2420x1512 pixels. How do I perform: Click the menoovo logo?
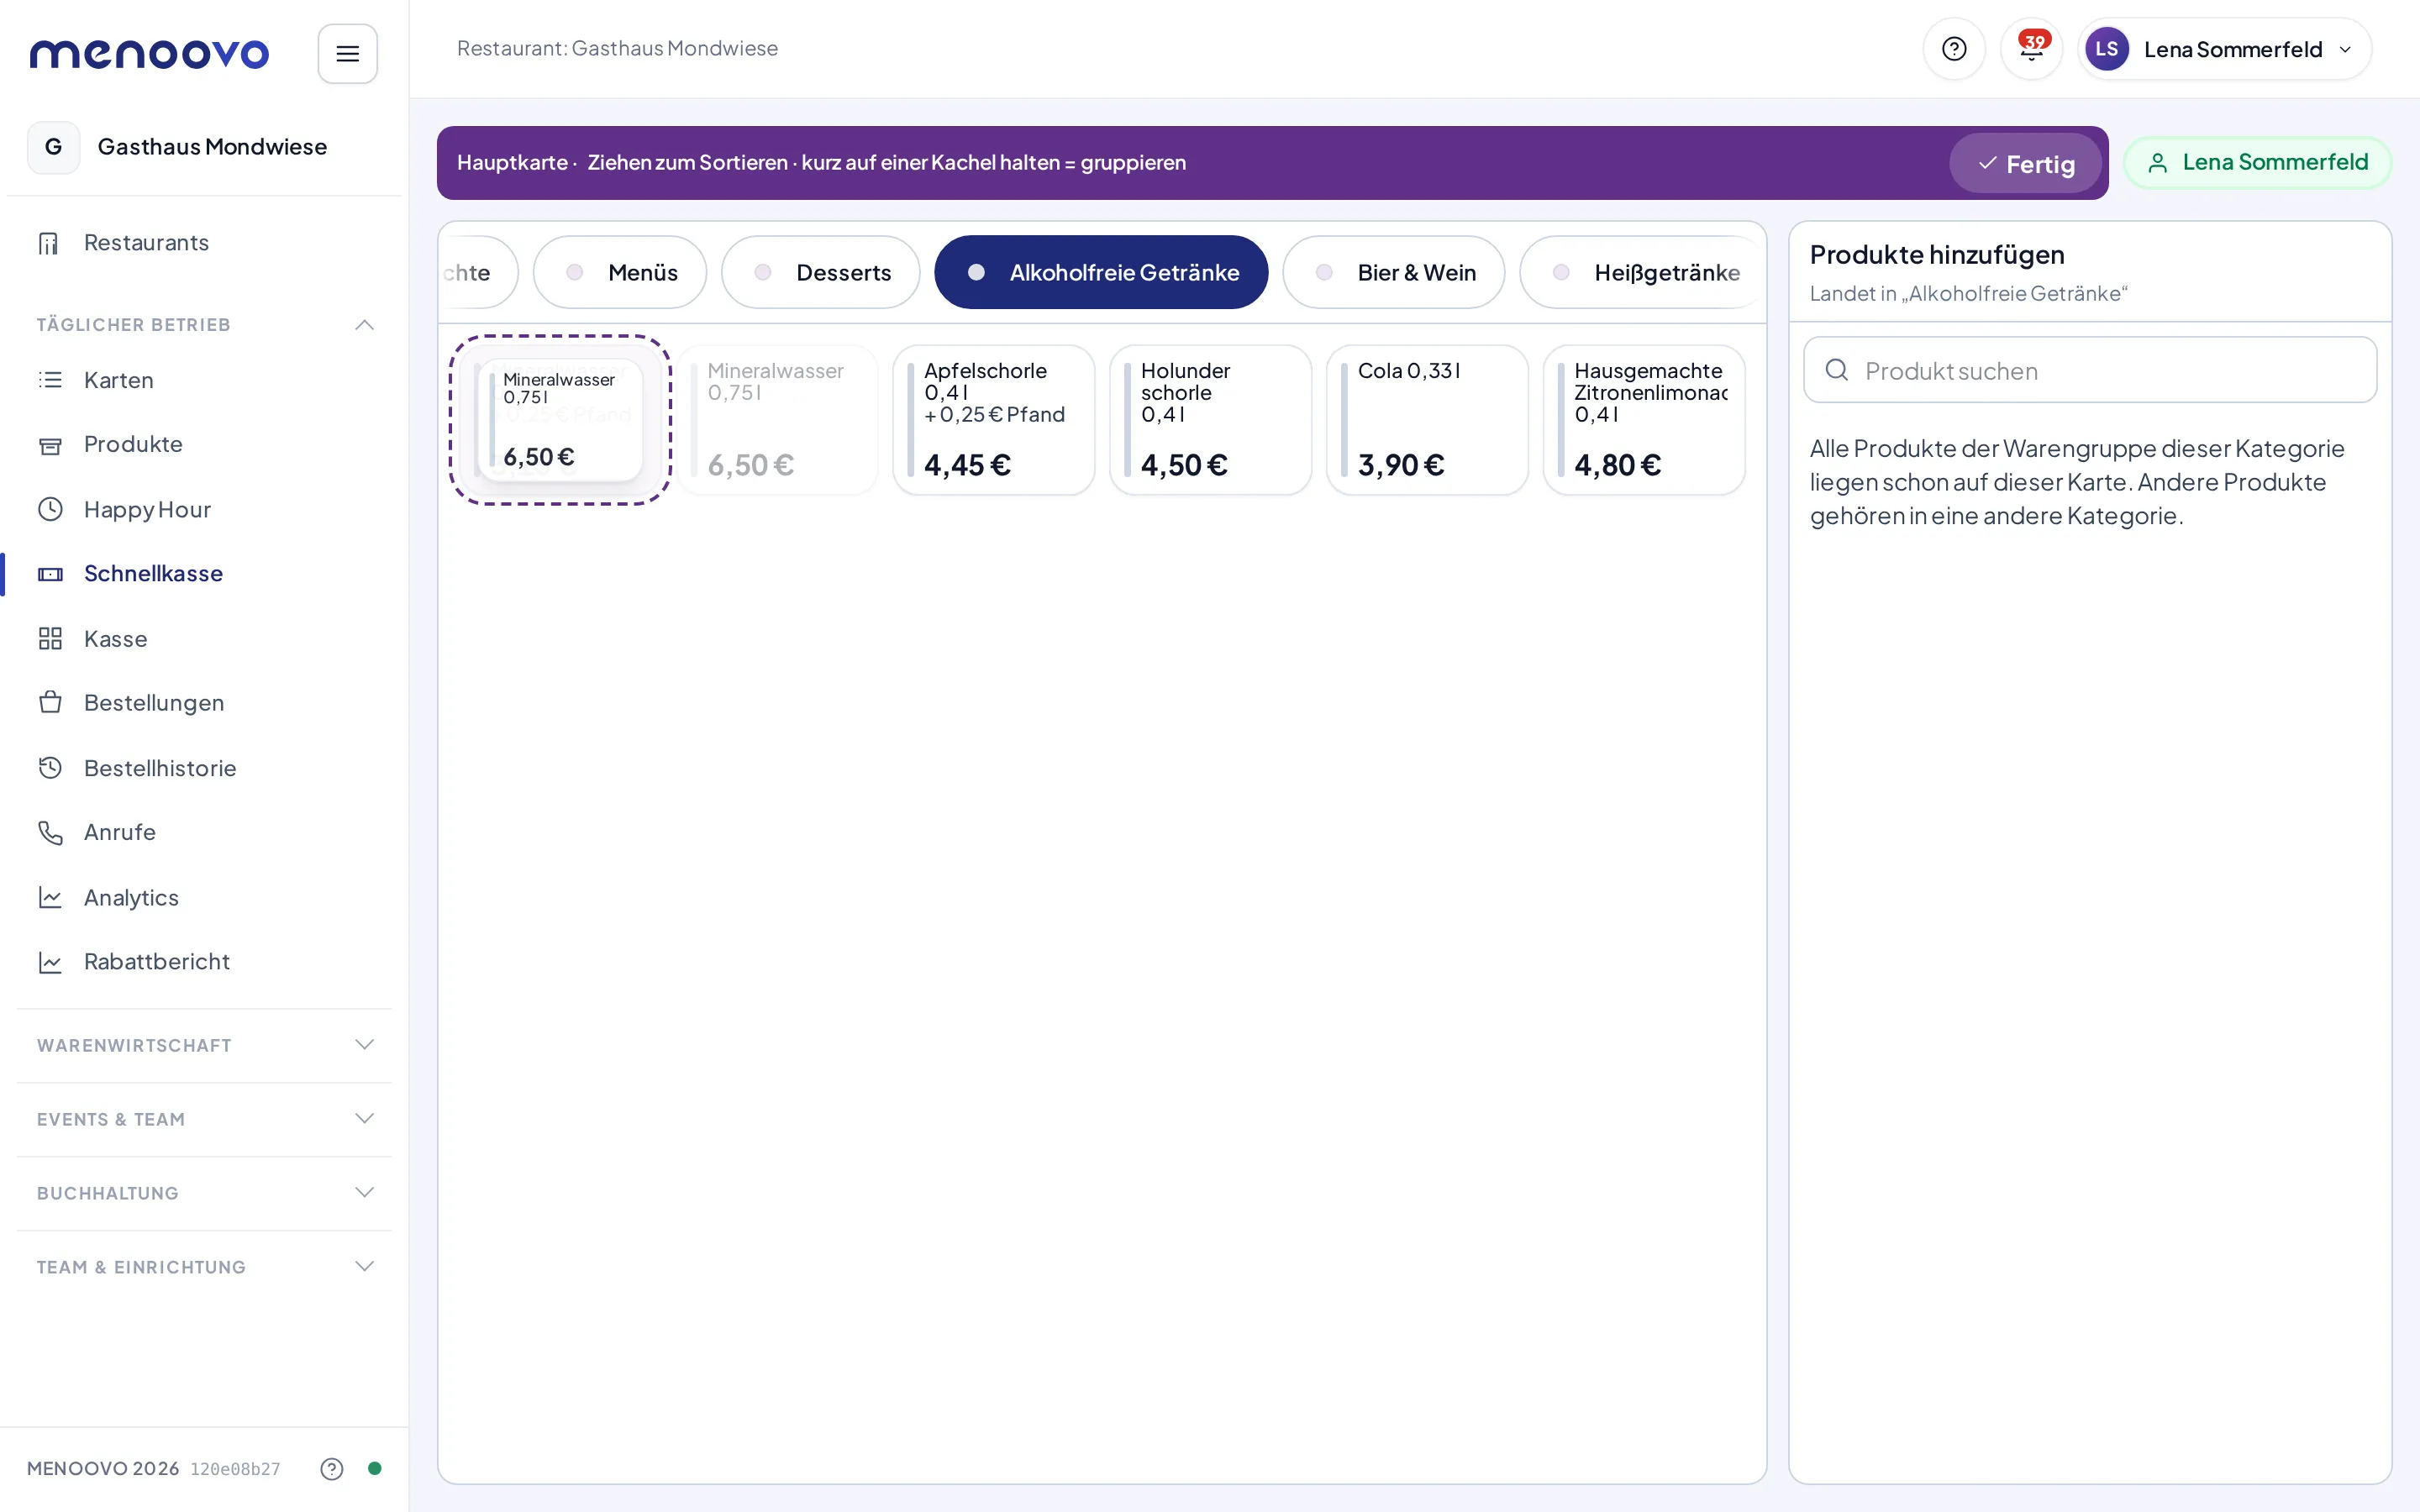pyautogui.click(x=149, y=53)
